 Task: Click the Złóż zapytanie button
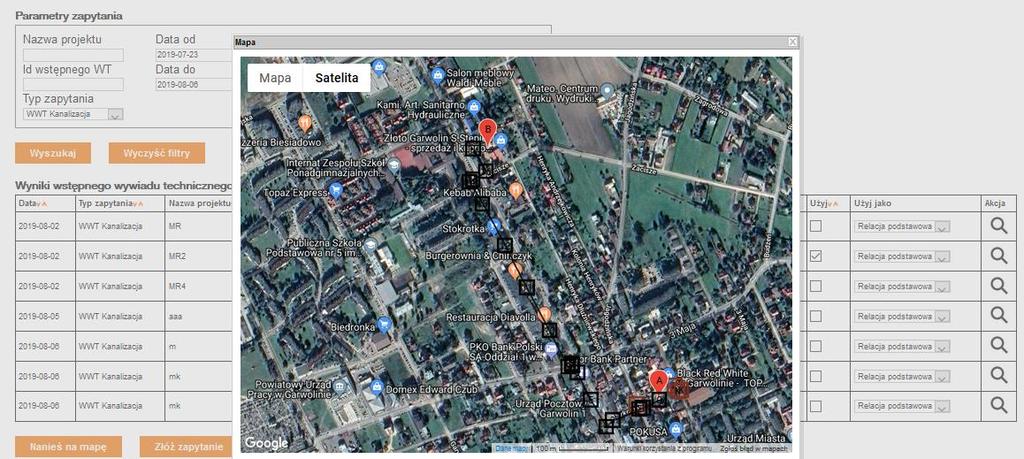click(185, 447)
